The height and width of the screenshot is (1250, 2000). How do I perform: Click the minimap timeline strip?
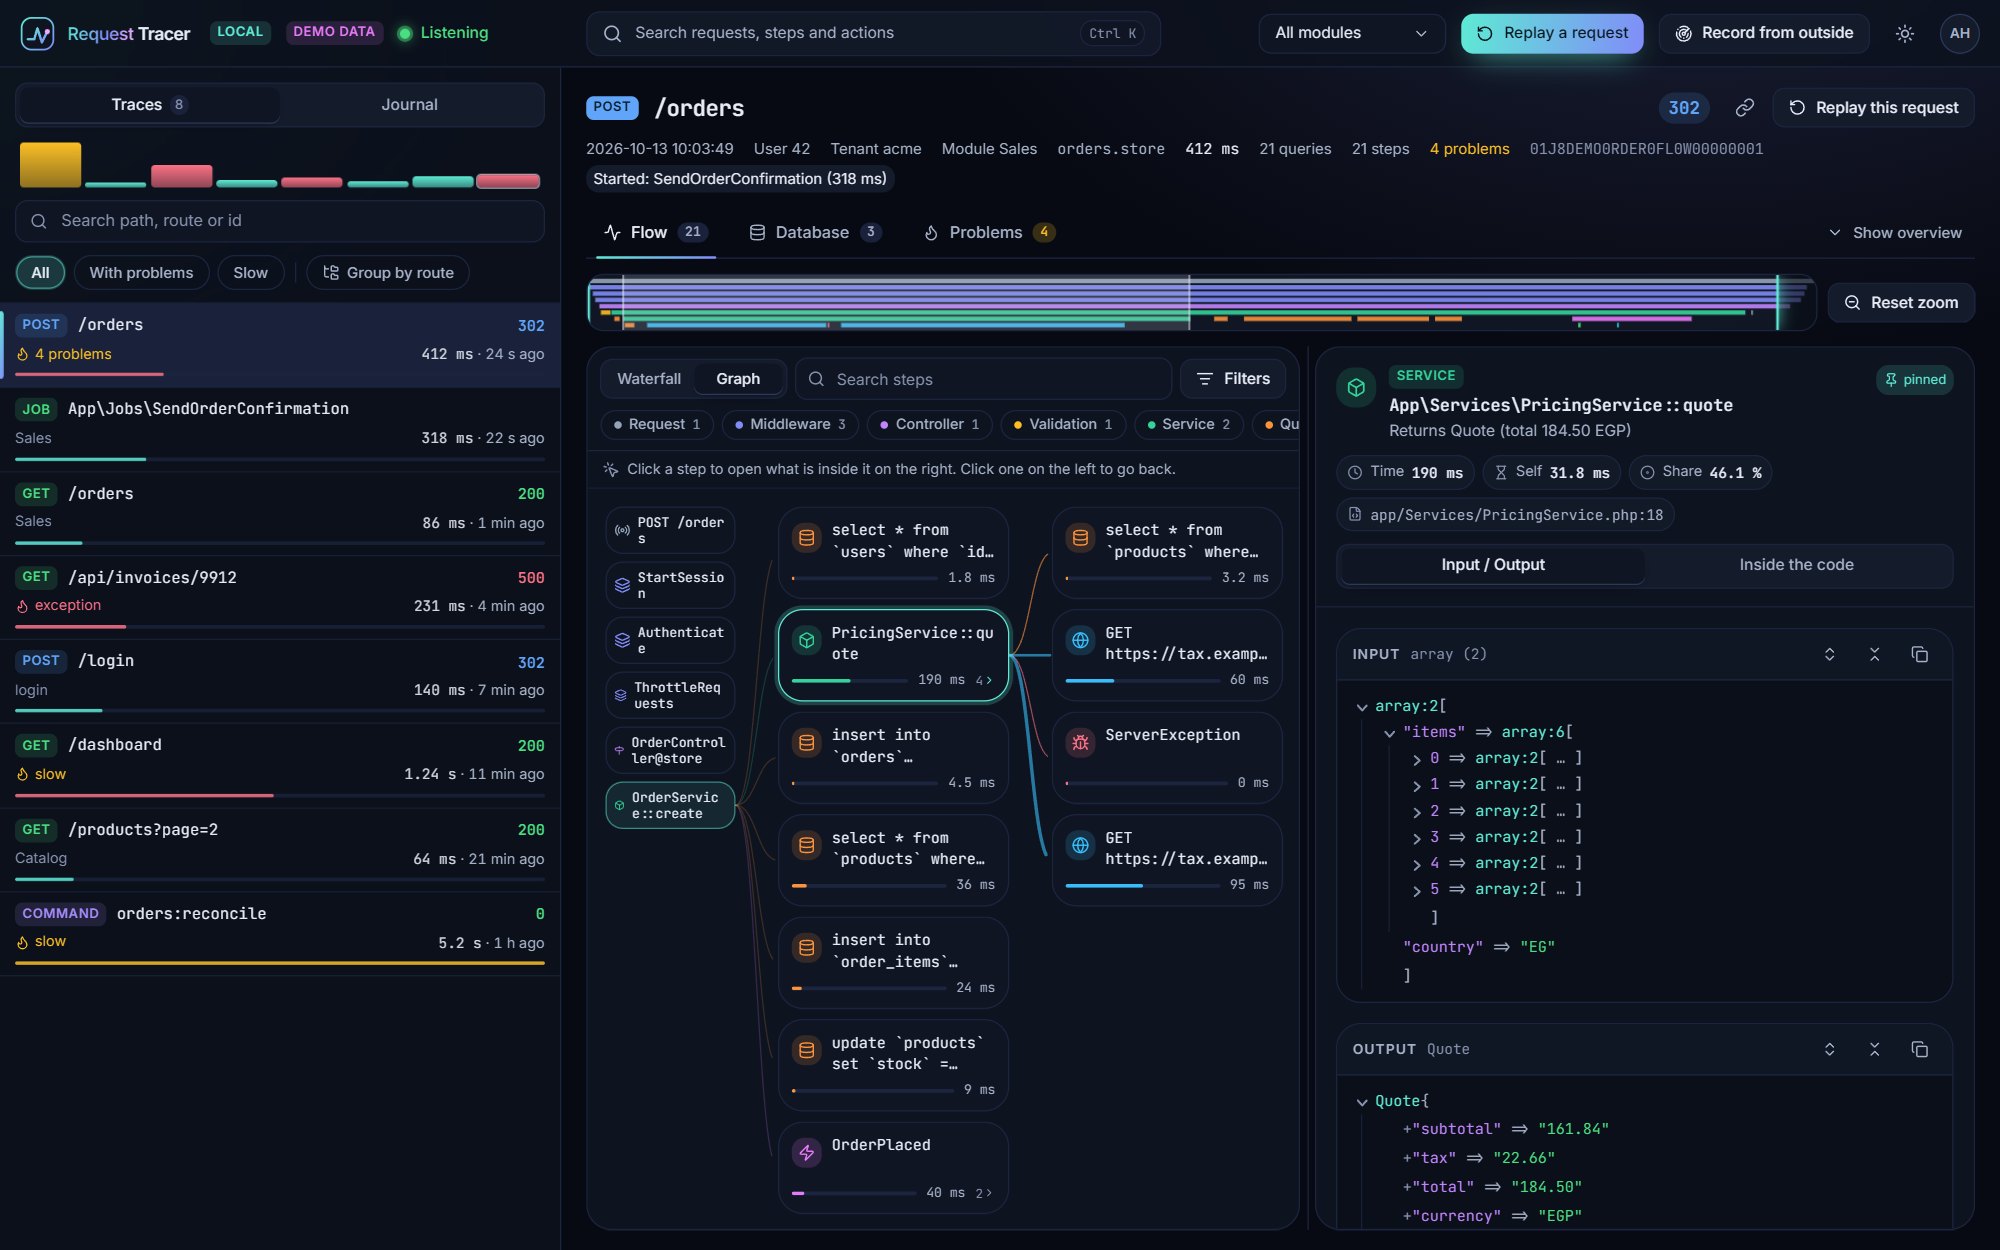click(1201, 302)
